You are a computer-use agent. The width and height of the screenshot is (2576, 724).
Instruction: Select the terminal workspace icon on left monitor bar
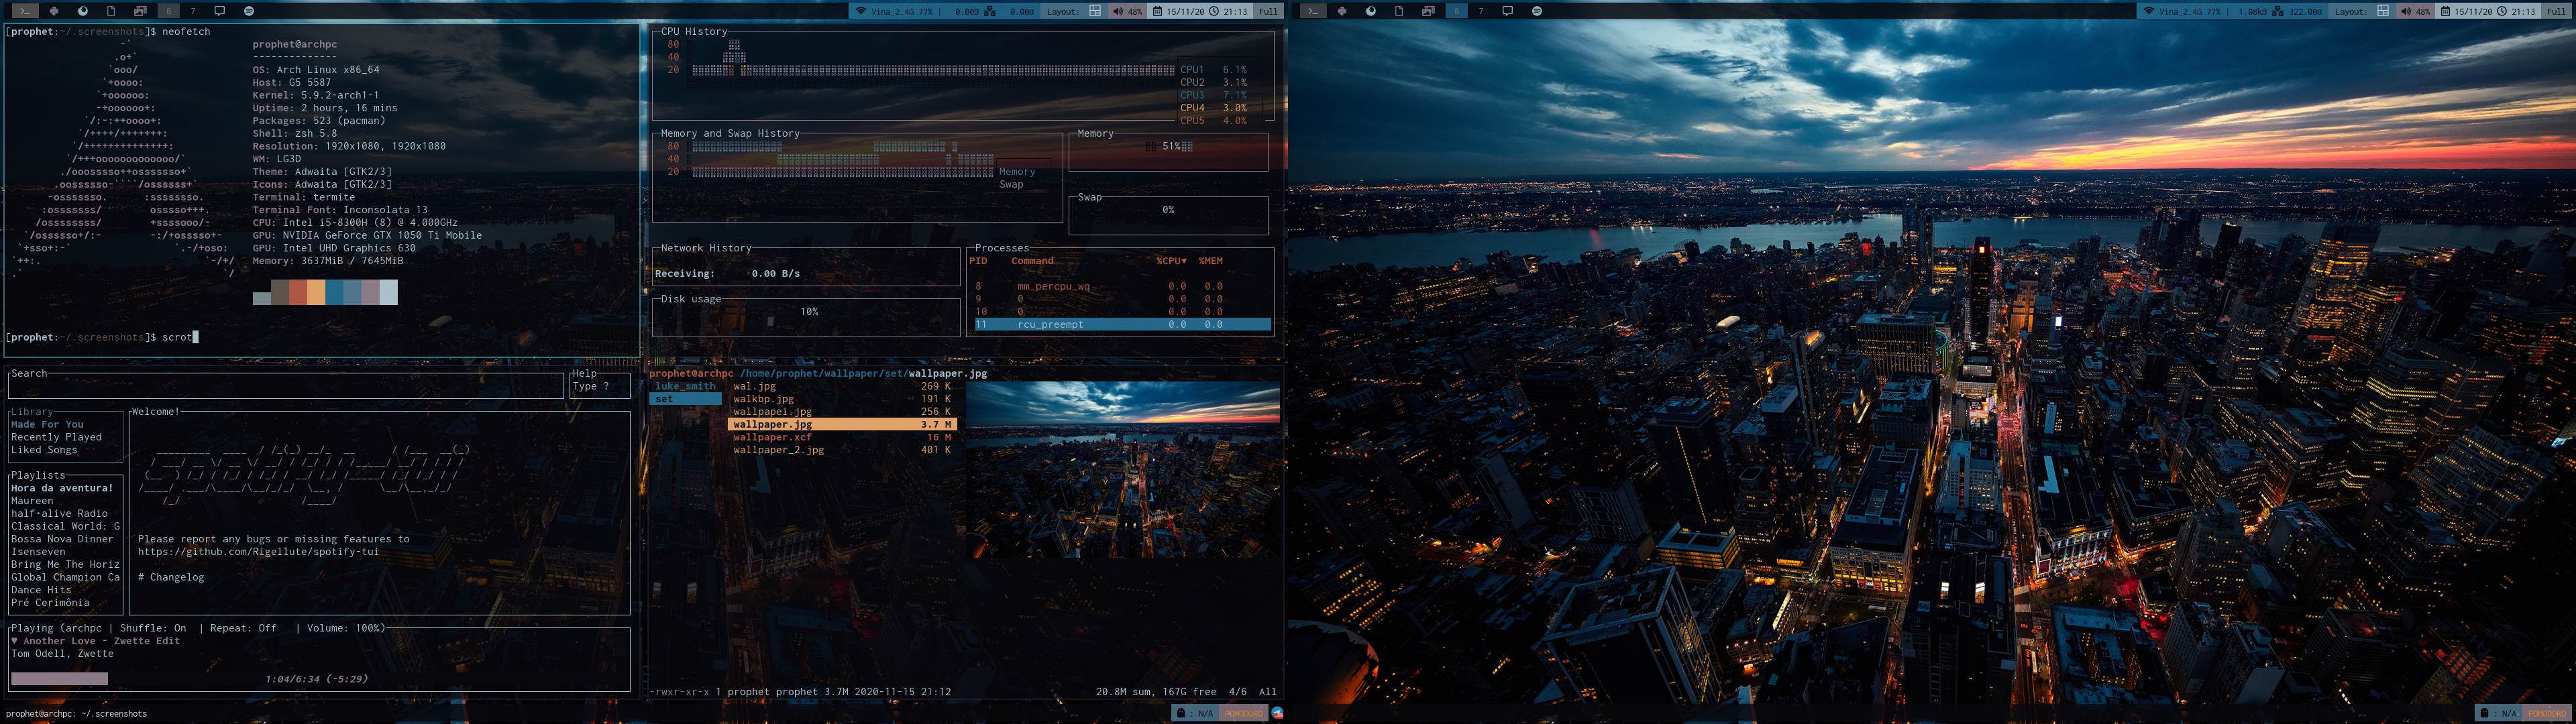pyautogui.click(x=24, y=11)
